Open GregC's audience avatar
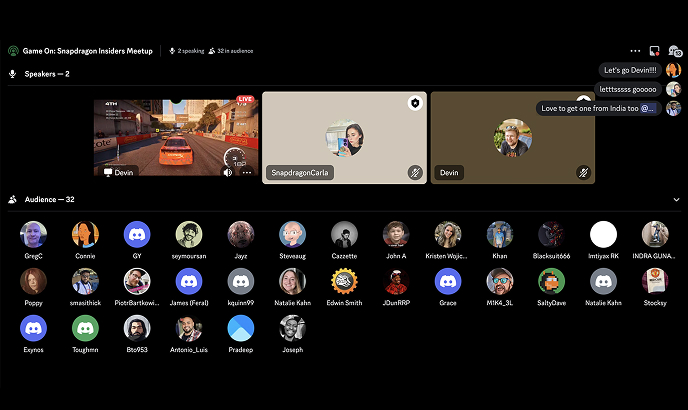This screenshot has height=410, width=688. [33, 234]
